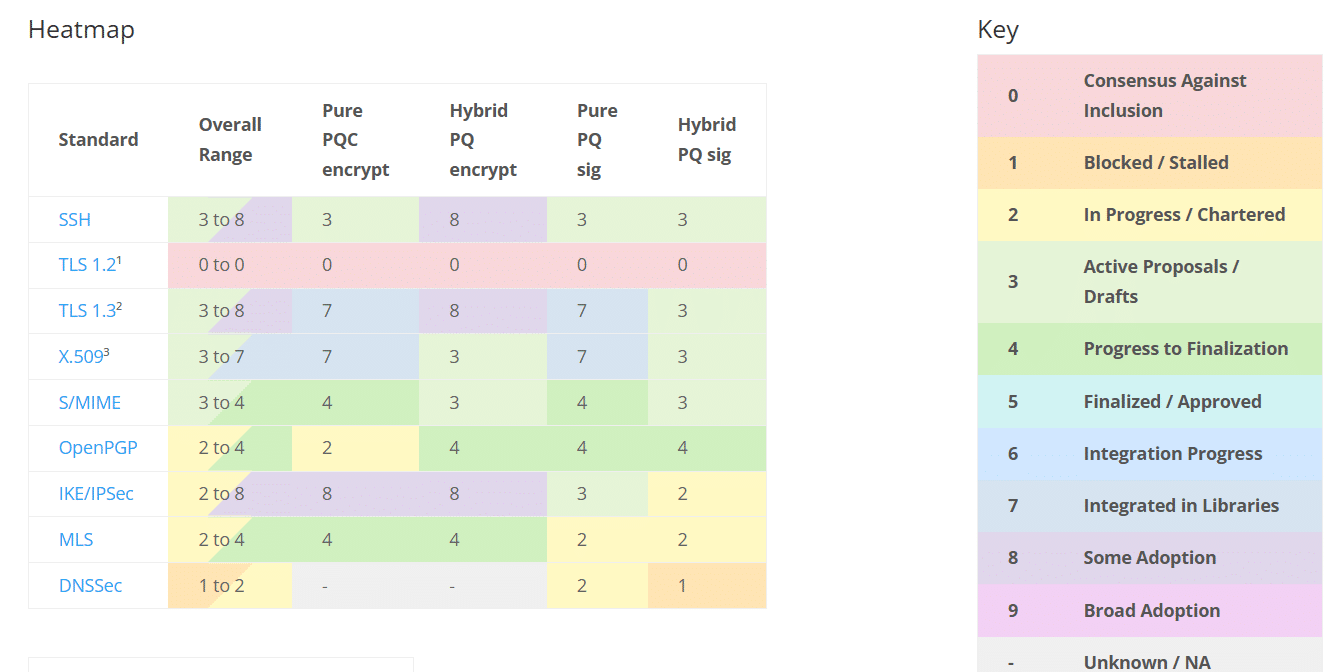Viewport: 1333px width, 672px height.
Task: Click the 'Heatmap' section heading
Action: click(81, 30)
